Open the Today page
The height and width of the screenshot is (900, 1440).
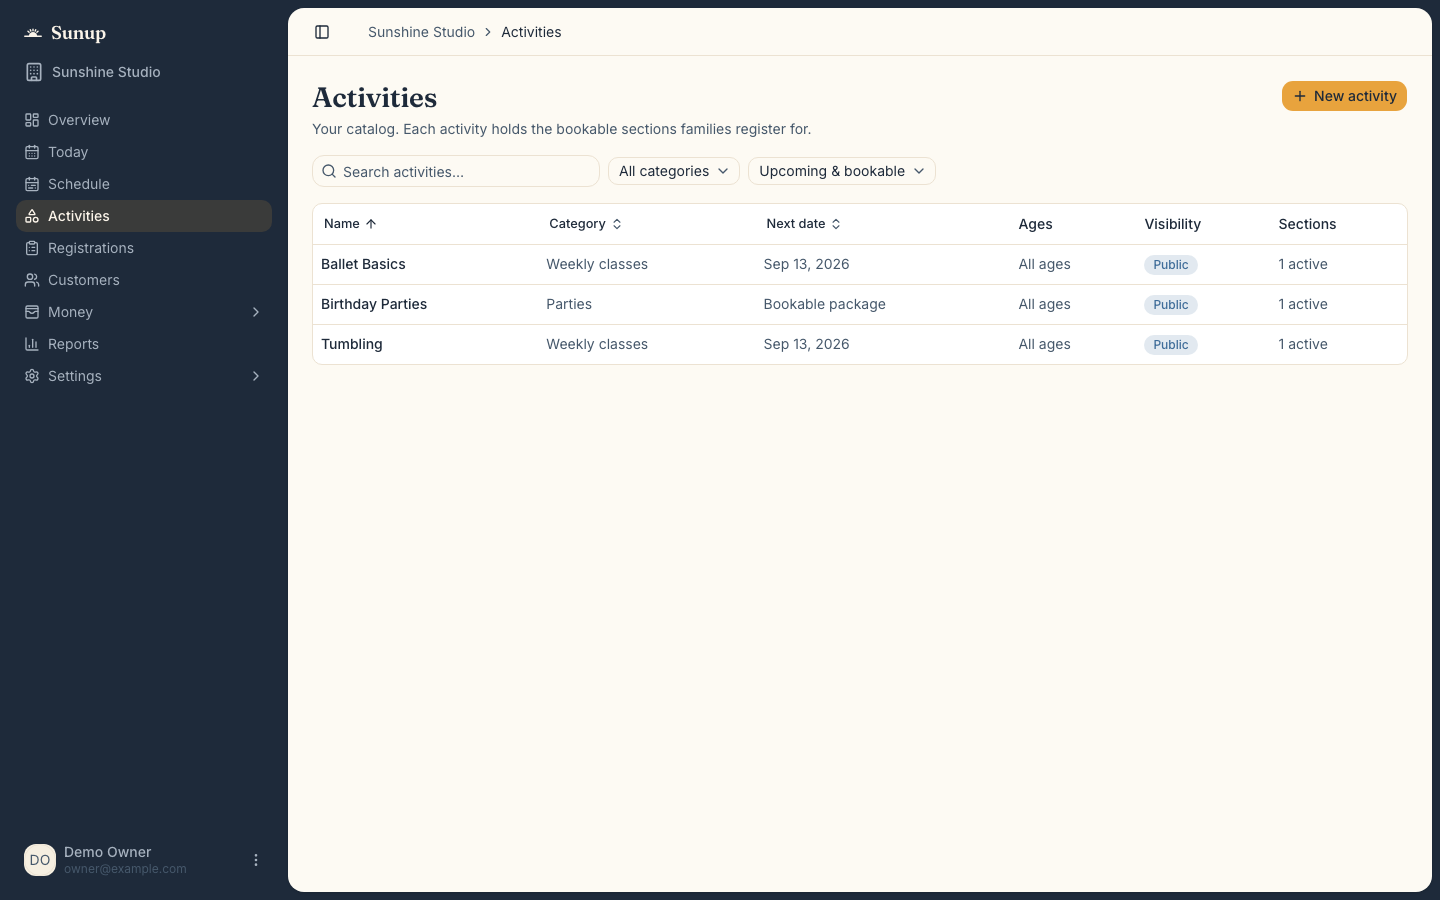point(144,152)
